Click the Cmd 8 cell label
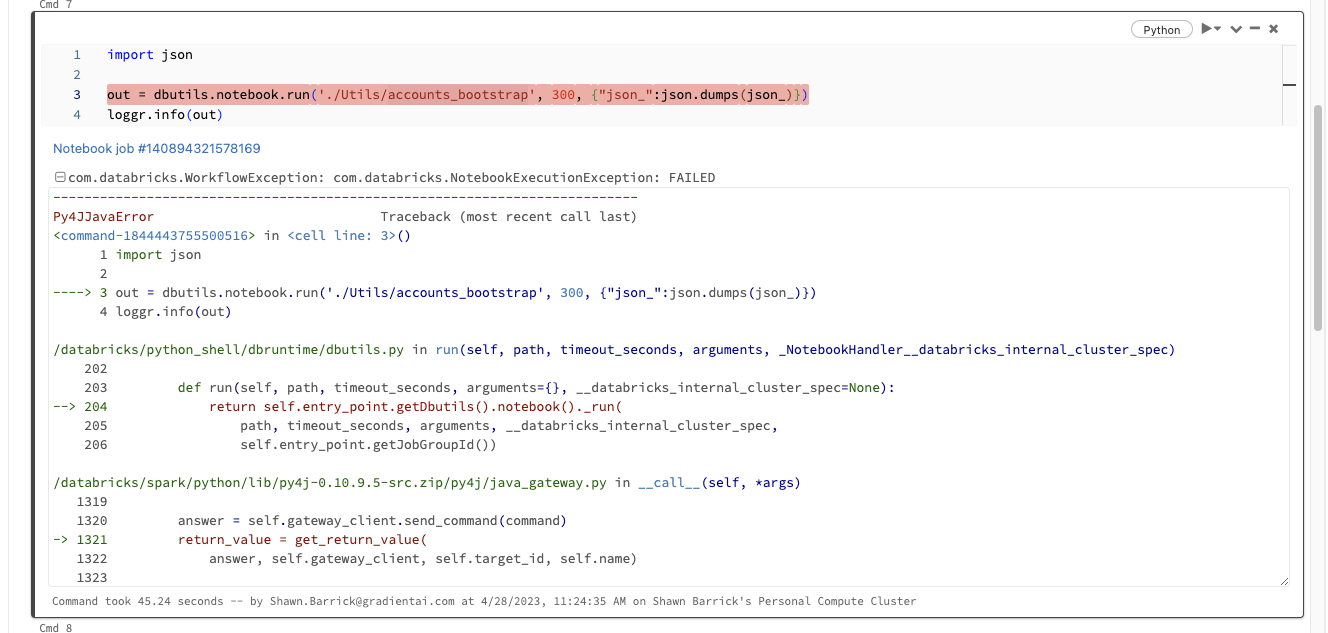The image size is (1328, 633). click(x=54, y=628)
